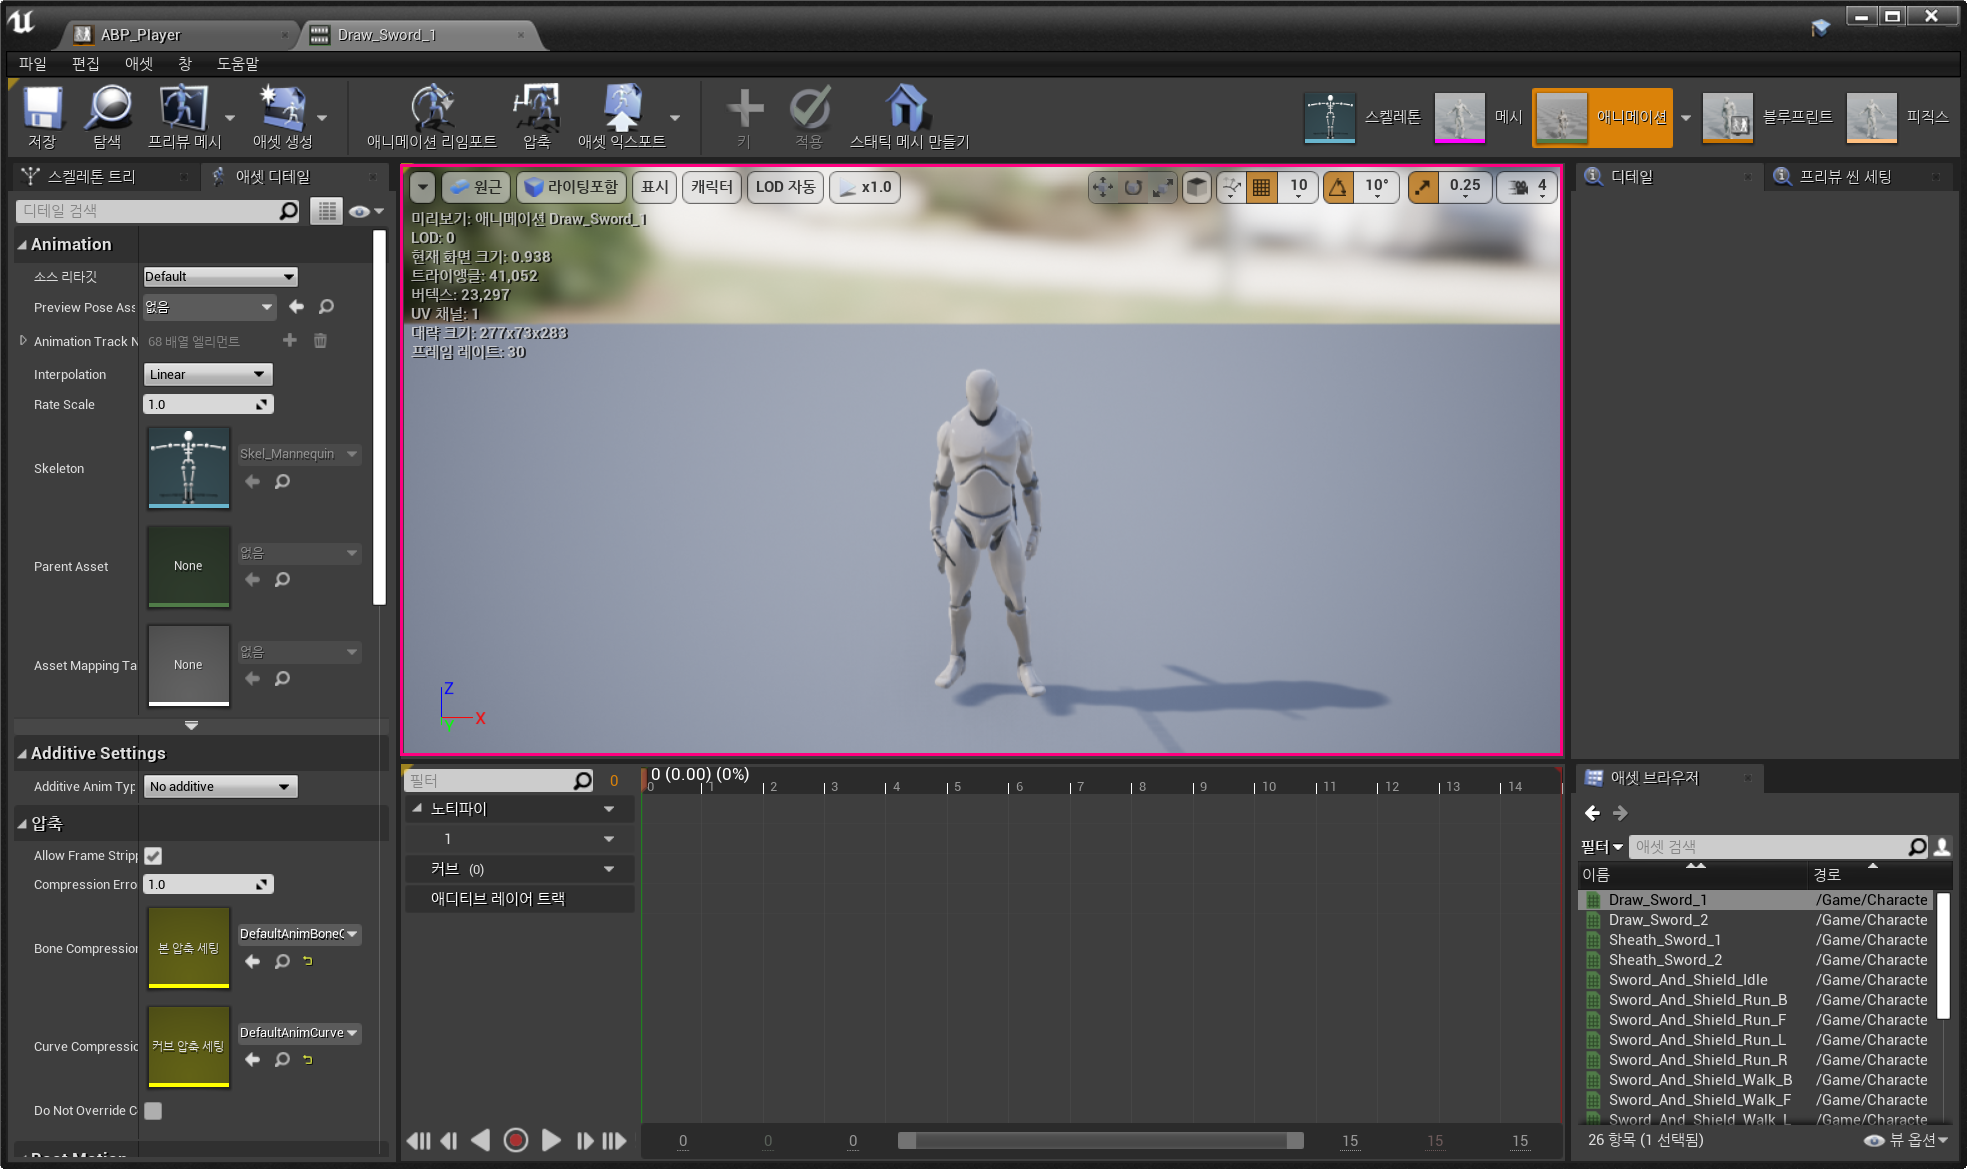Enable the Do Not Override Compression checkbox
Viewport: 1967px width, 1169px height.
point(153,1111)
